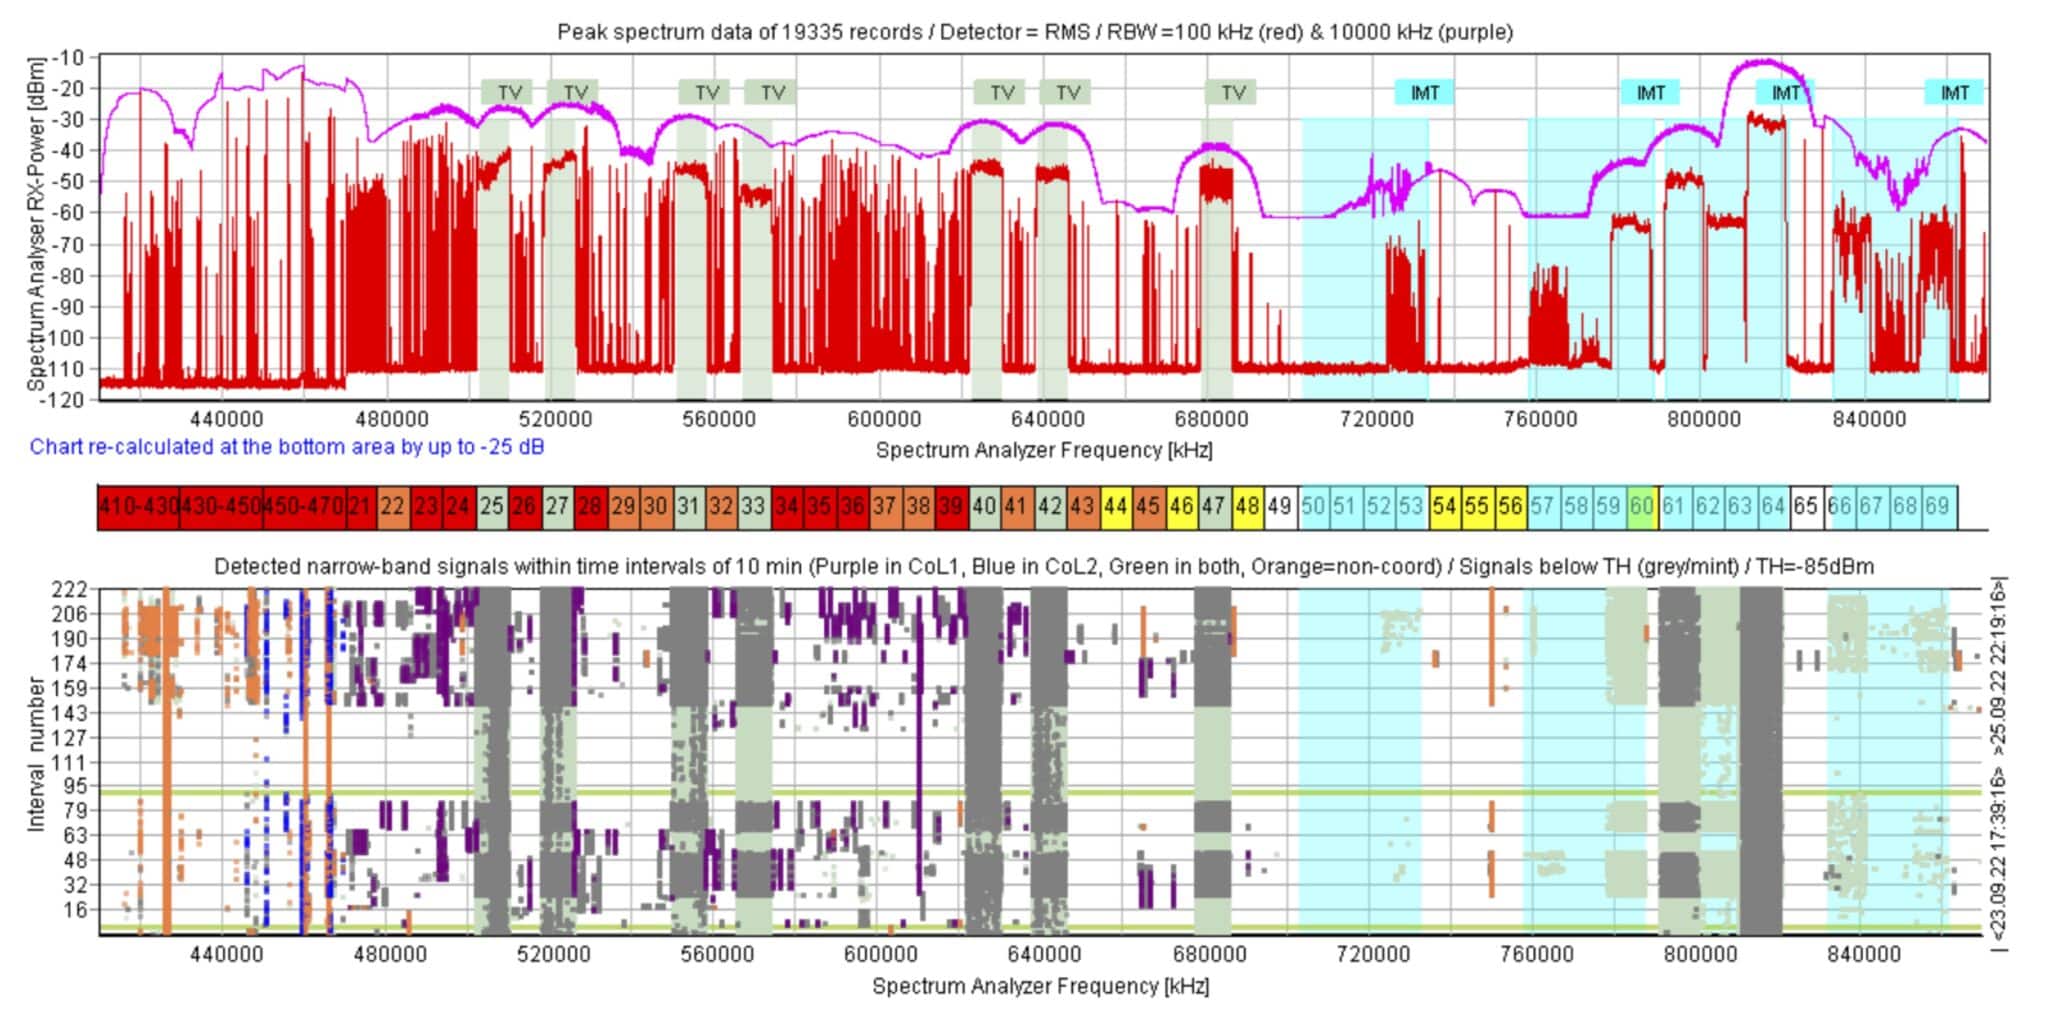Image resolution: width=2048 pixels, height=1016 pixels.
Task: Click the rightmost IMT band label
Action: [x=1954, y=93]
